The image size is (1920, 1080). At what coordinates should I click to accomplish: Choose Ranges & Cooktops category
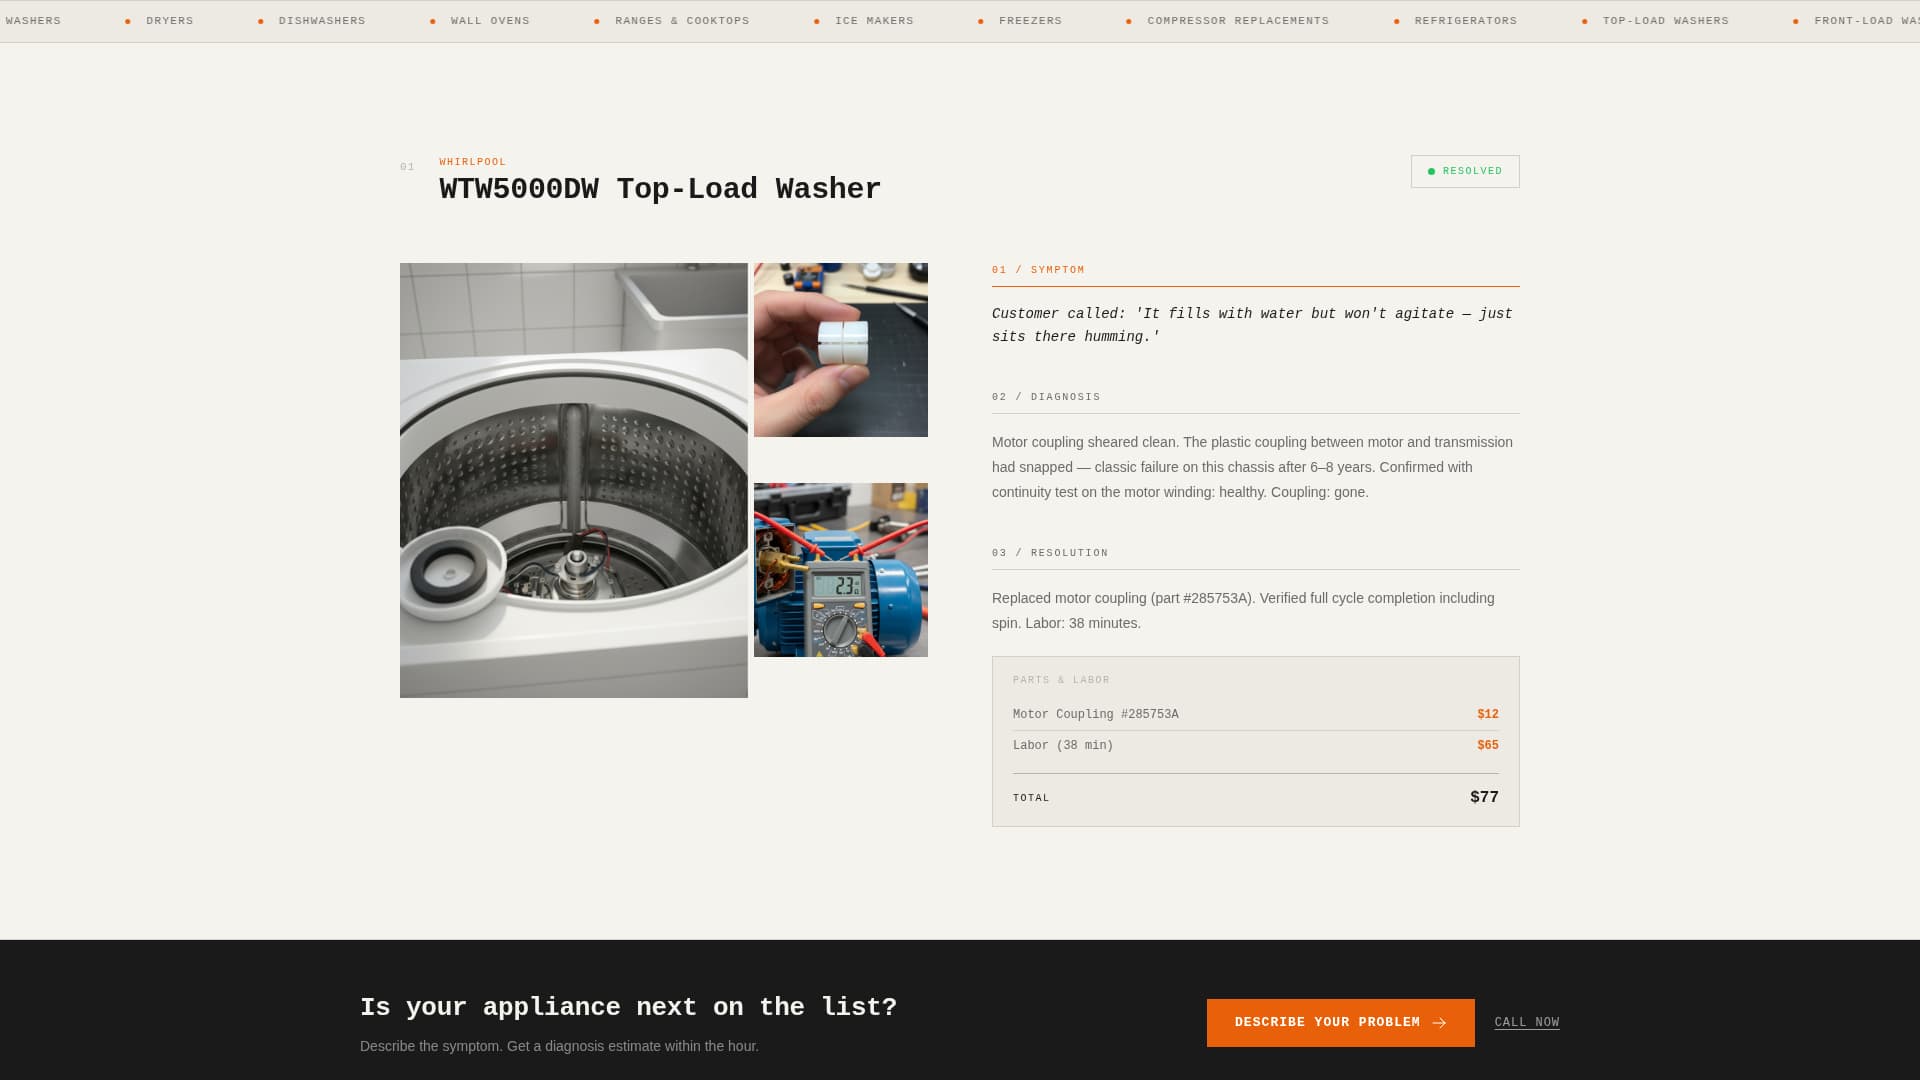click(682, 21)
